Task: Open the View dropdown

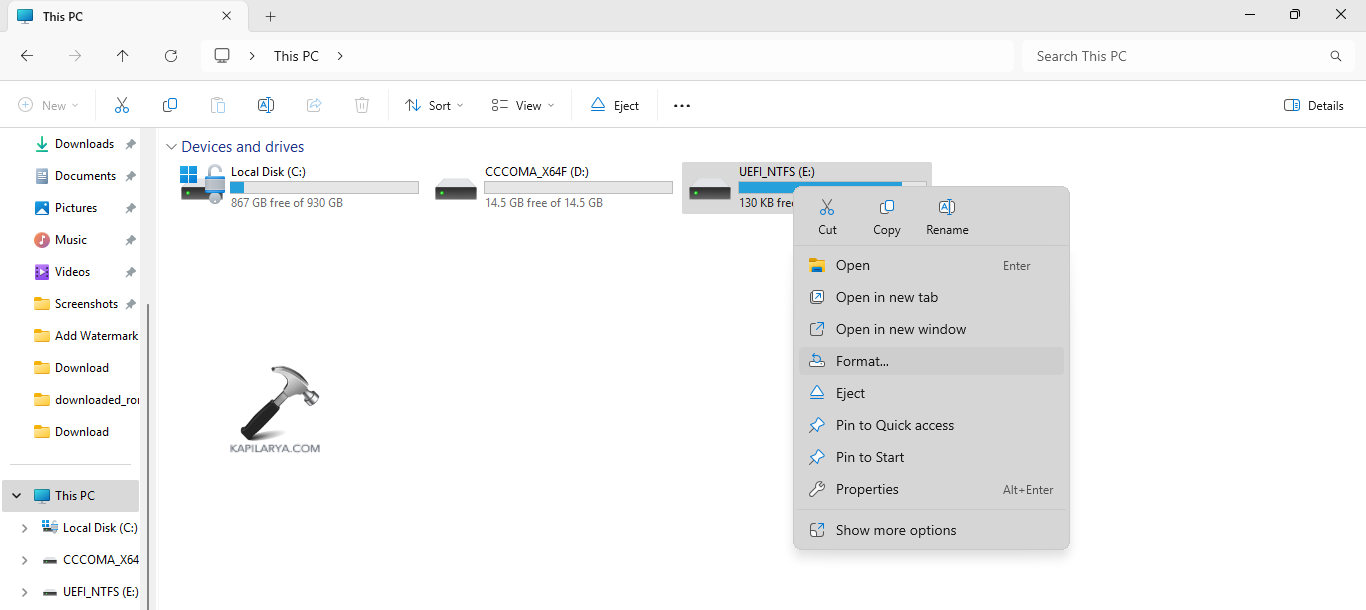Action: click(x=522, y=105)
